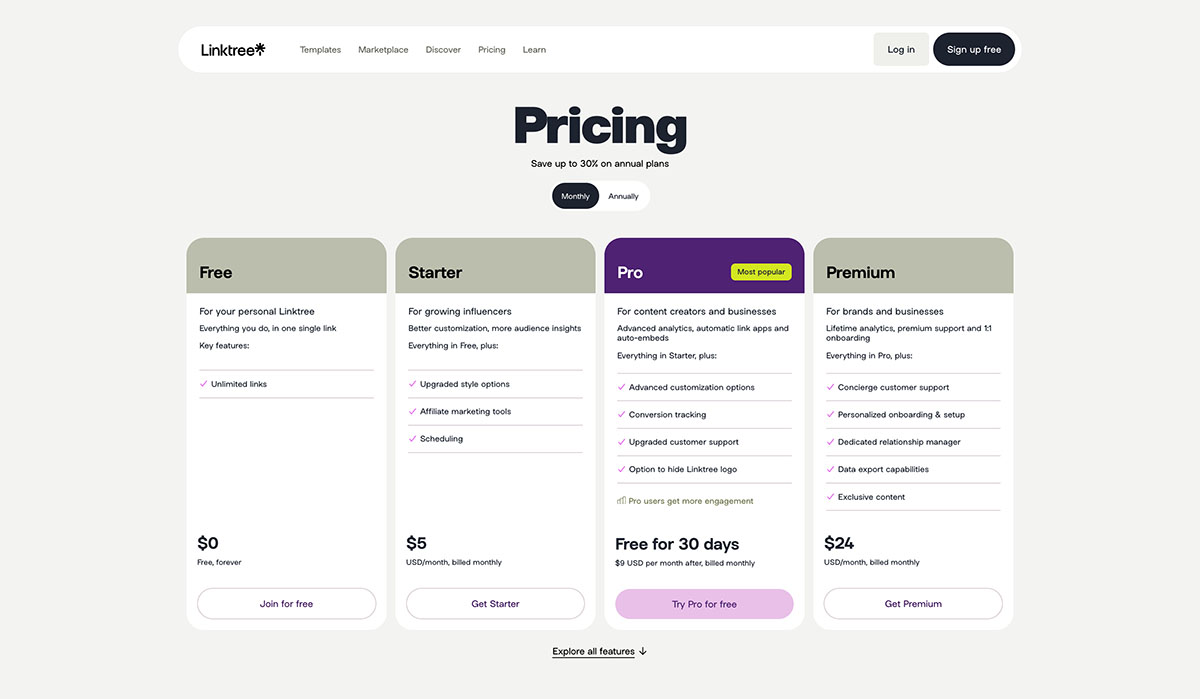Toggle the Annually plan pill
The width and height of the screenshot is (1200, 699).
pyautogui.click(x=623, y=195)
